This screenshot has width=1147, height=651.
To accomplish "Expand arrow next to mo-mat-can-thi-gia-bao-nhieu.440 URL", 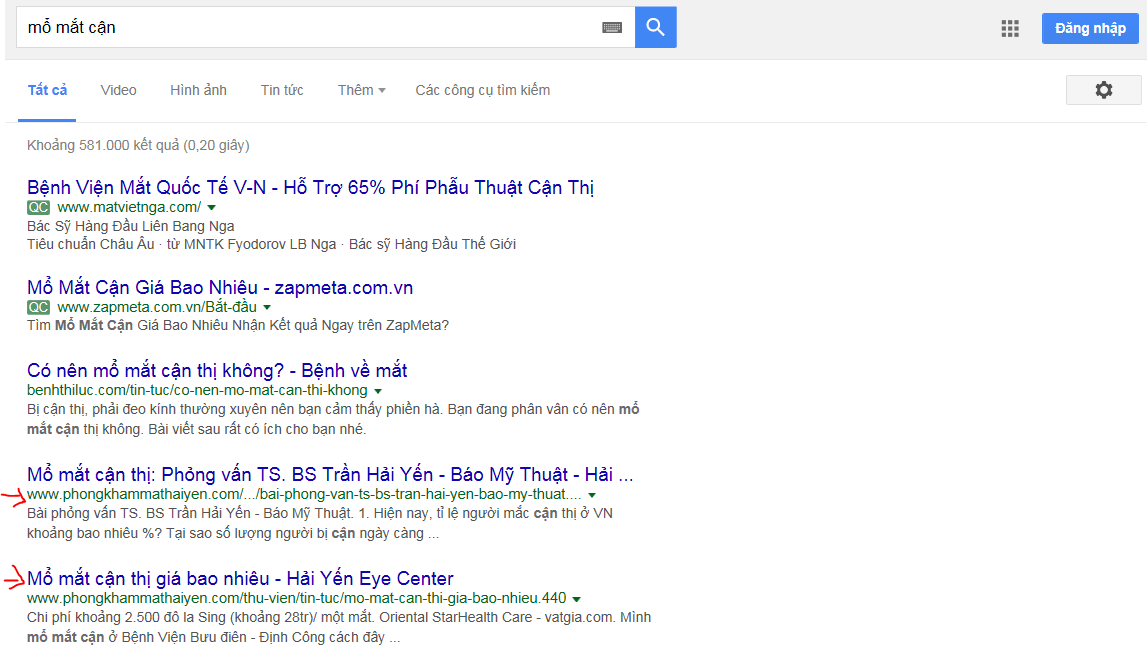I will (x=576, y=599).
